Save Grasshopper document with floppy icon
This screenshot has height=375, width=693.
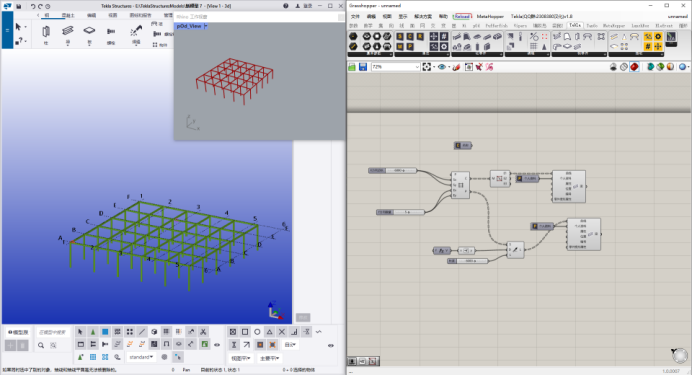pos(363,67)
